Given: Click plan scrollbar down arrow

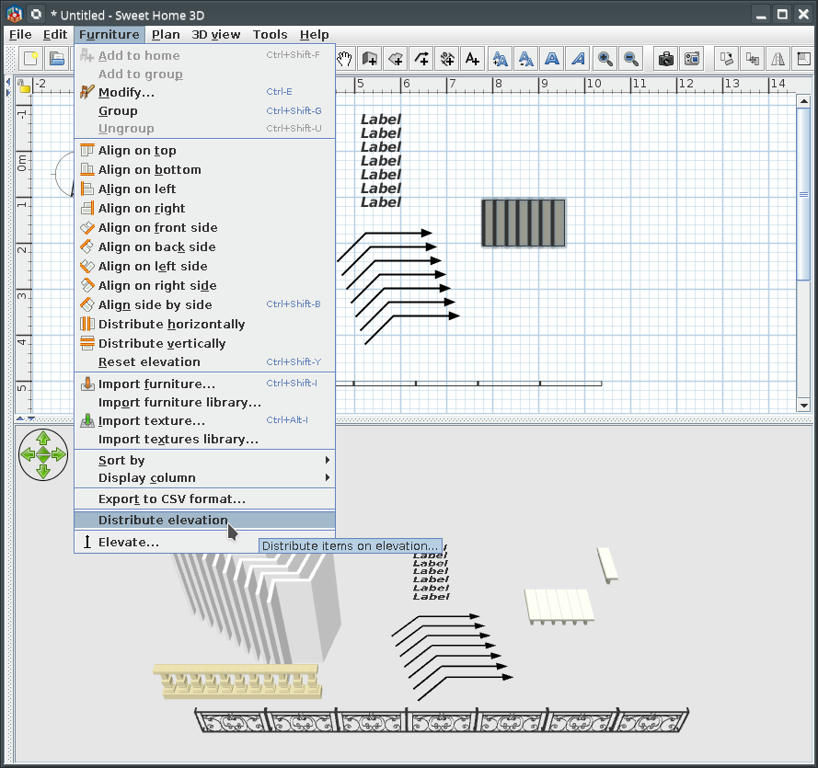Looking at the screenshot, I should [x=804, y=405].
